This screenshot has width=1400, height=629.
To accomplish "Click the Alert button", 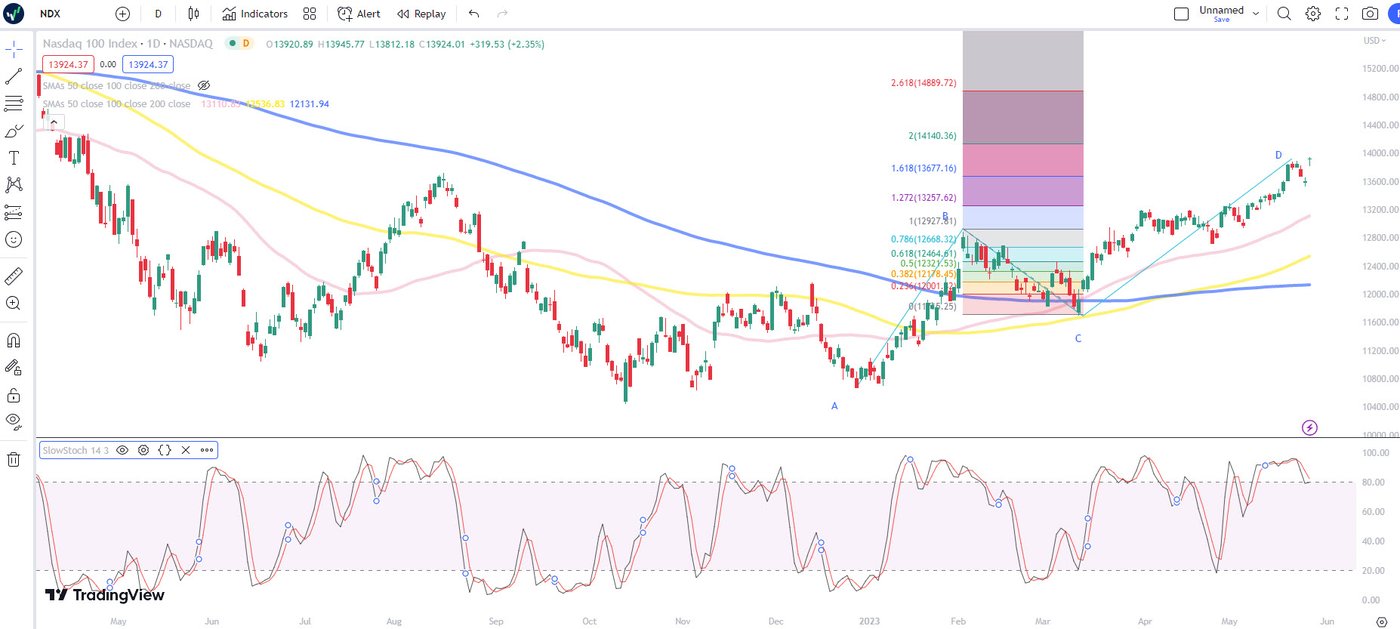I will click(359, 14).
